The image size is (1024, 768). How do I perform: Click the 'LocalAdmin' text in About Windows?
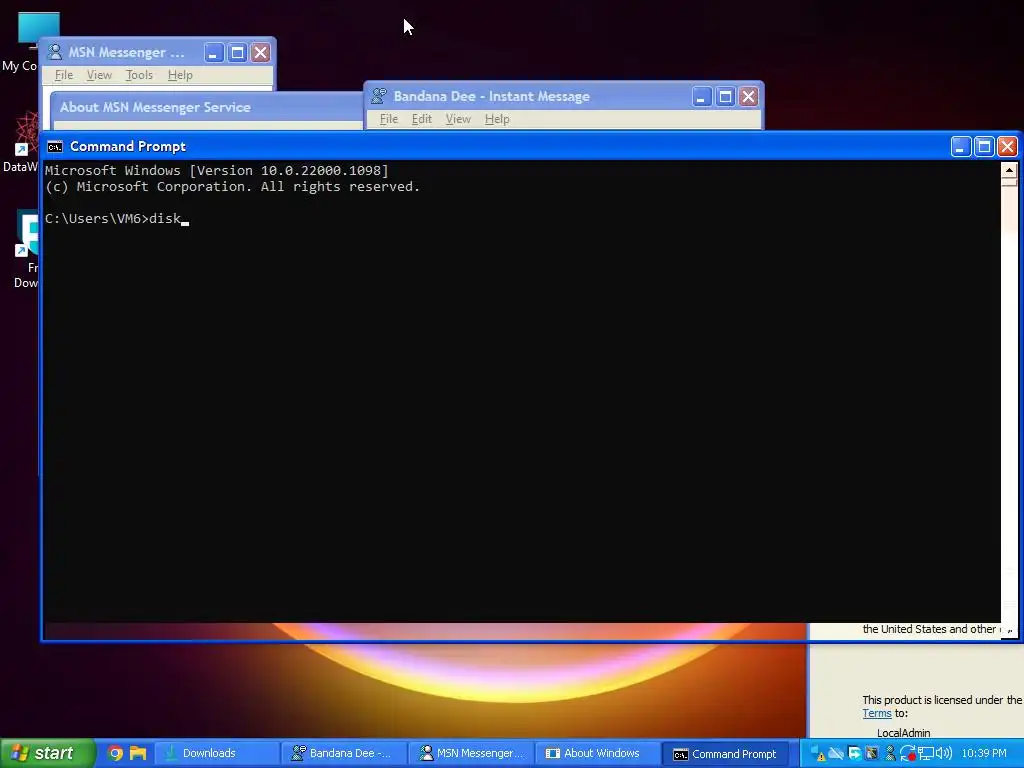pos(903,733)
